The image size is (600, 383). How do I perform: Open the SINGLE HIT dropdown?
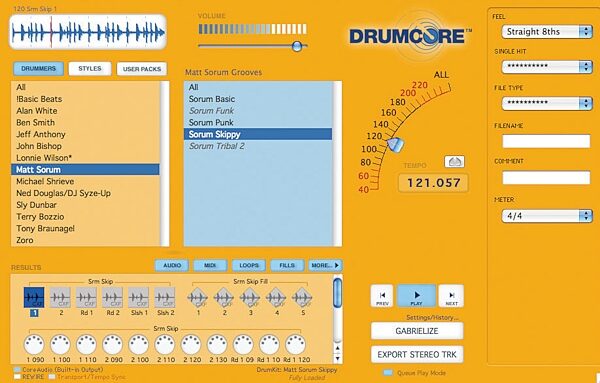(547, 67)
